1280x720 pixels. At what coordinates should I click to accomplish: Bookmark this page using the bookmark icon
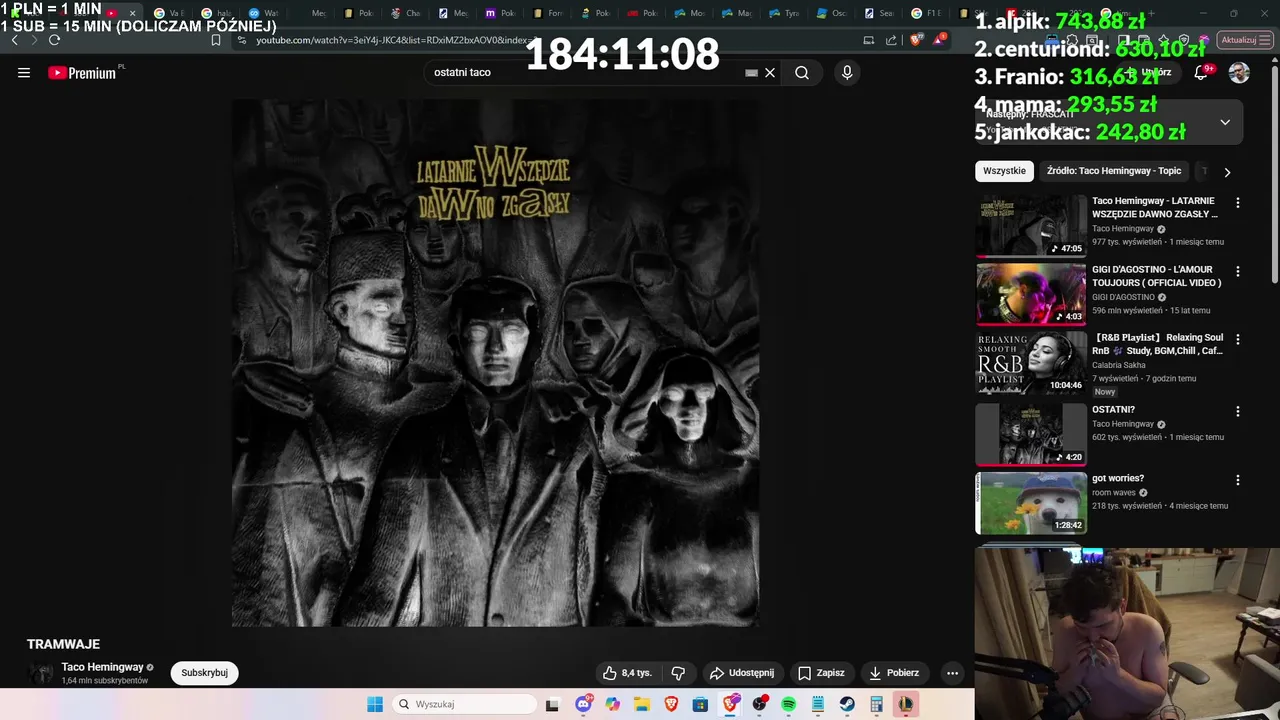(216, 40)
